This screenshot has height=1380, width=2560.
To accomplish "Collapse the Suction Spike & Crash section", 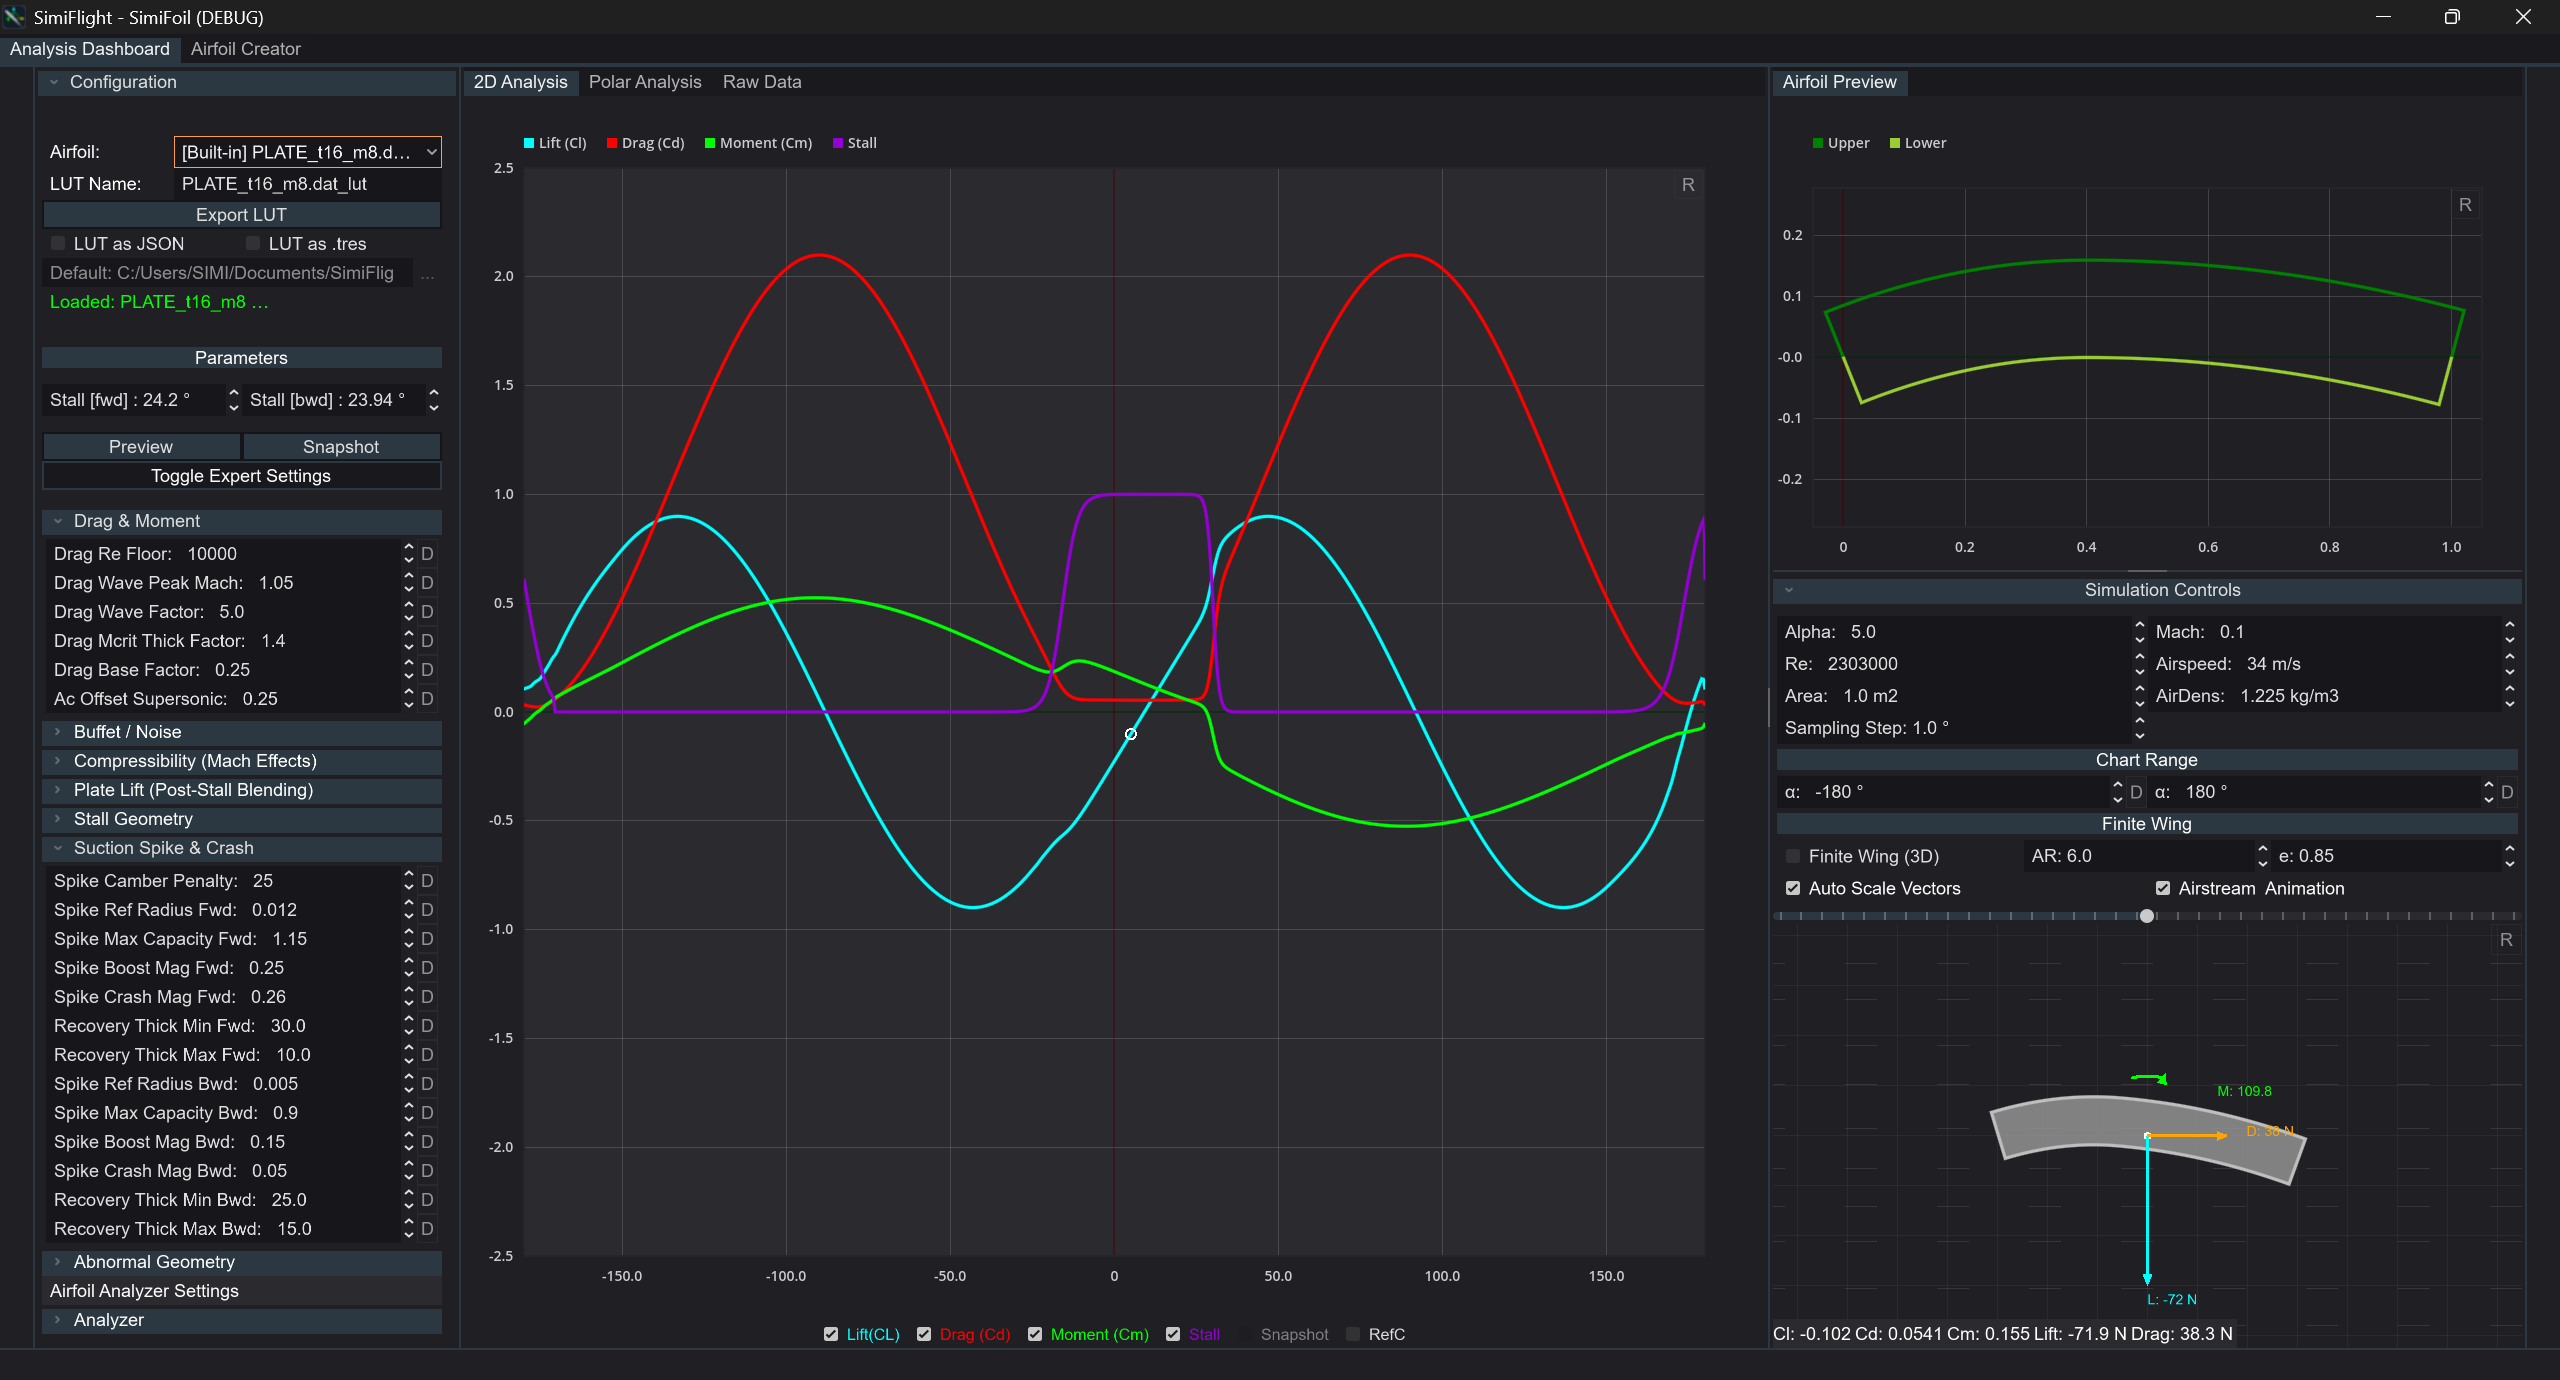I will (x=163, y=848).
